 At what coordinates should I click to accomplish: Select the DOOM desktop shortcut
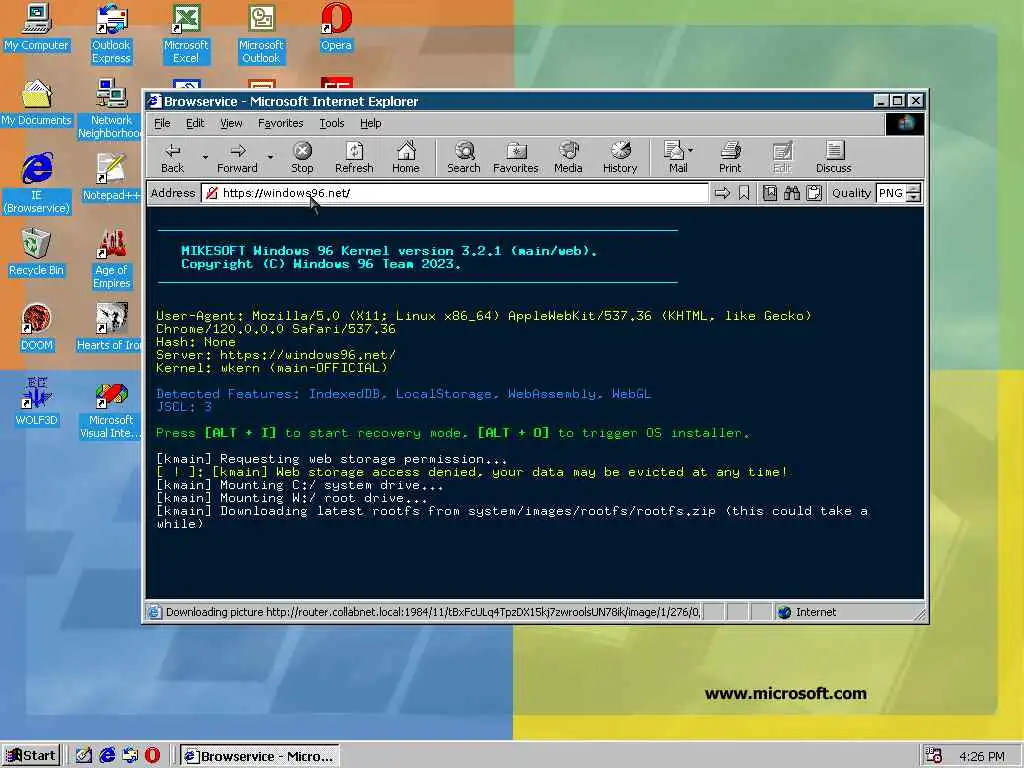click(x=37, y=327)
